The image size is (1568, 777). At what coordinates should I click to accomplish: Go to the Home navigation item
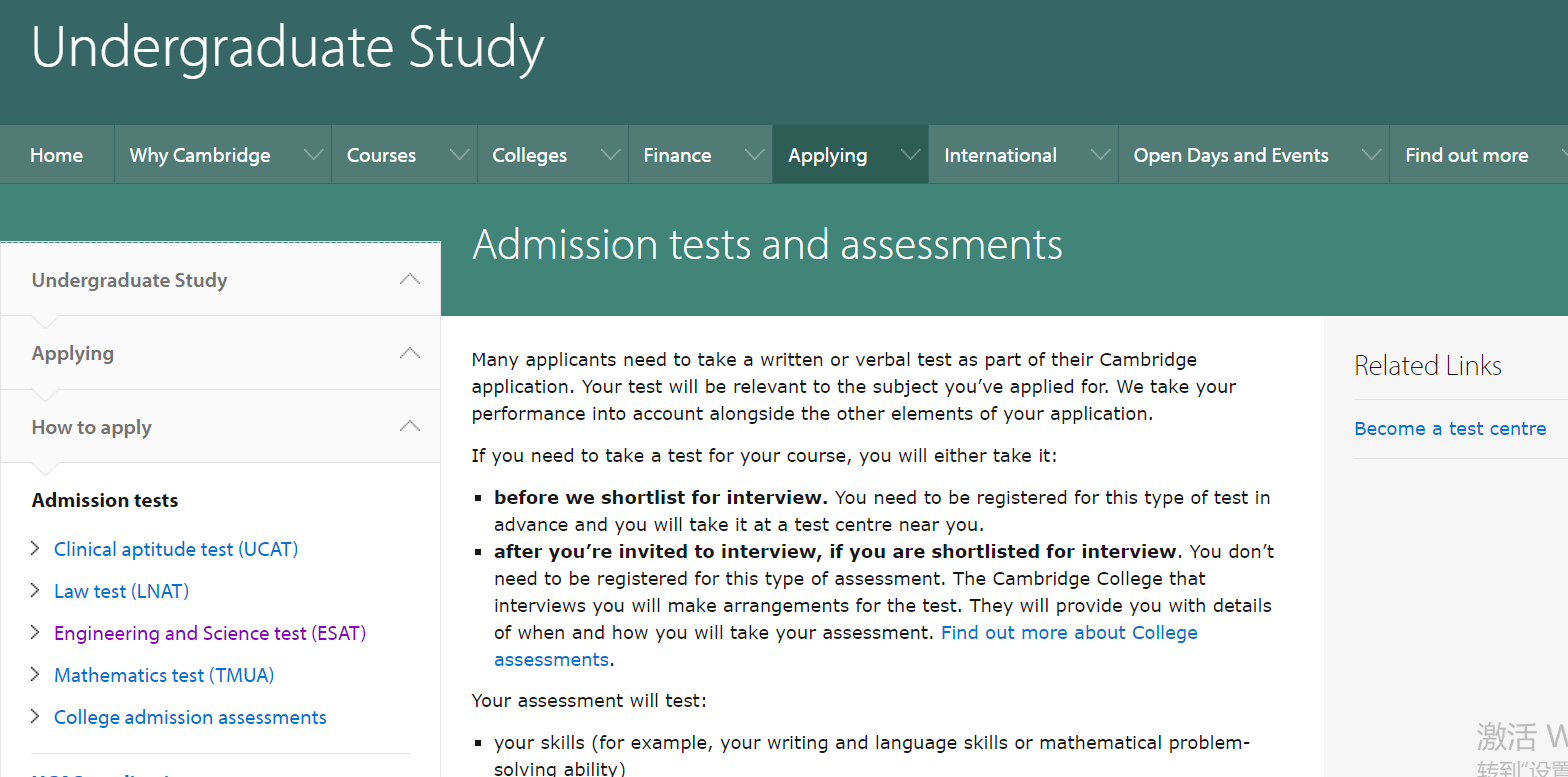click(x=57, y=155)
